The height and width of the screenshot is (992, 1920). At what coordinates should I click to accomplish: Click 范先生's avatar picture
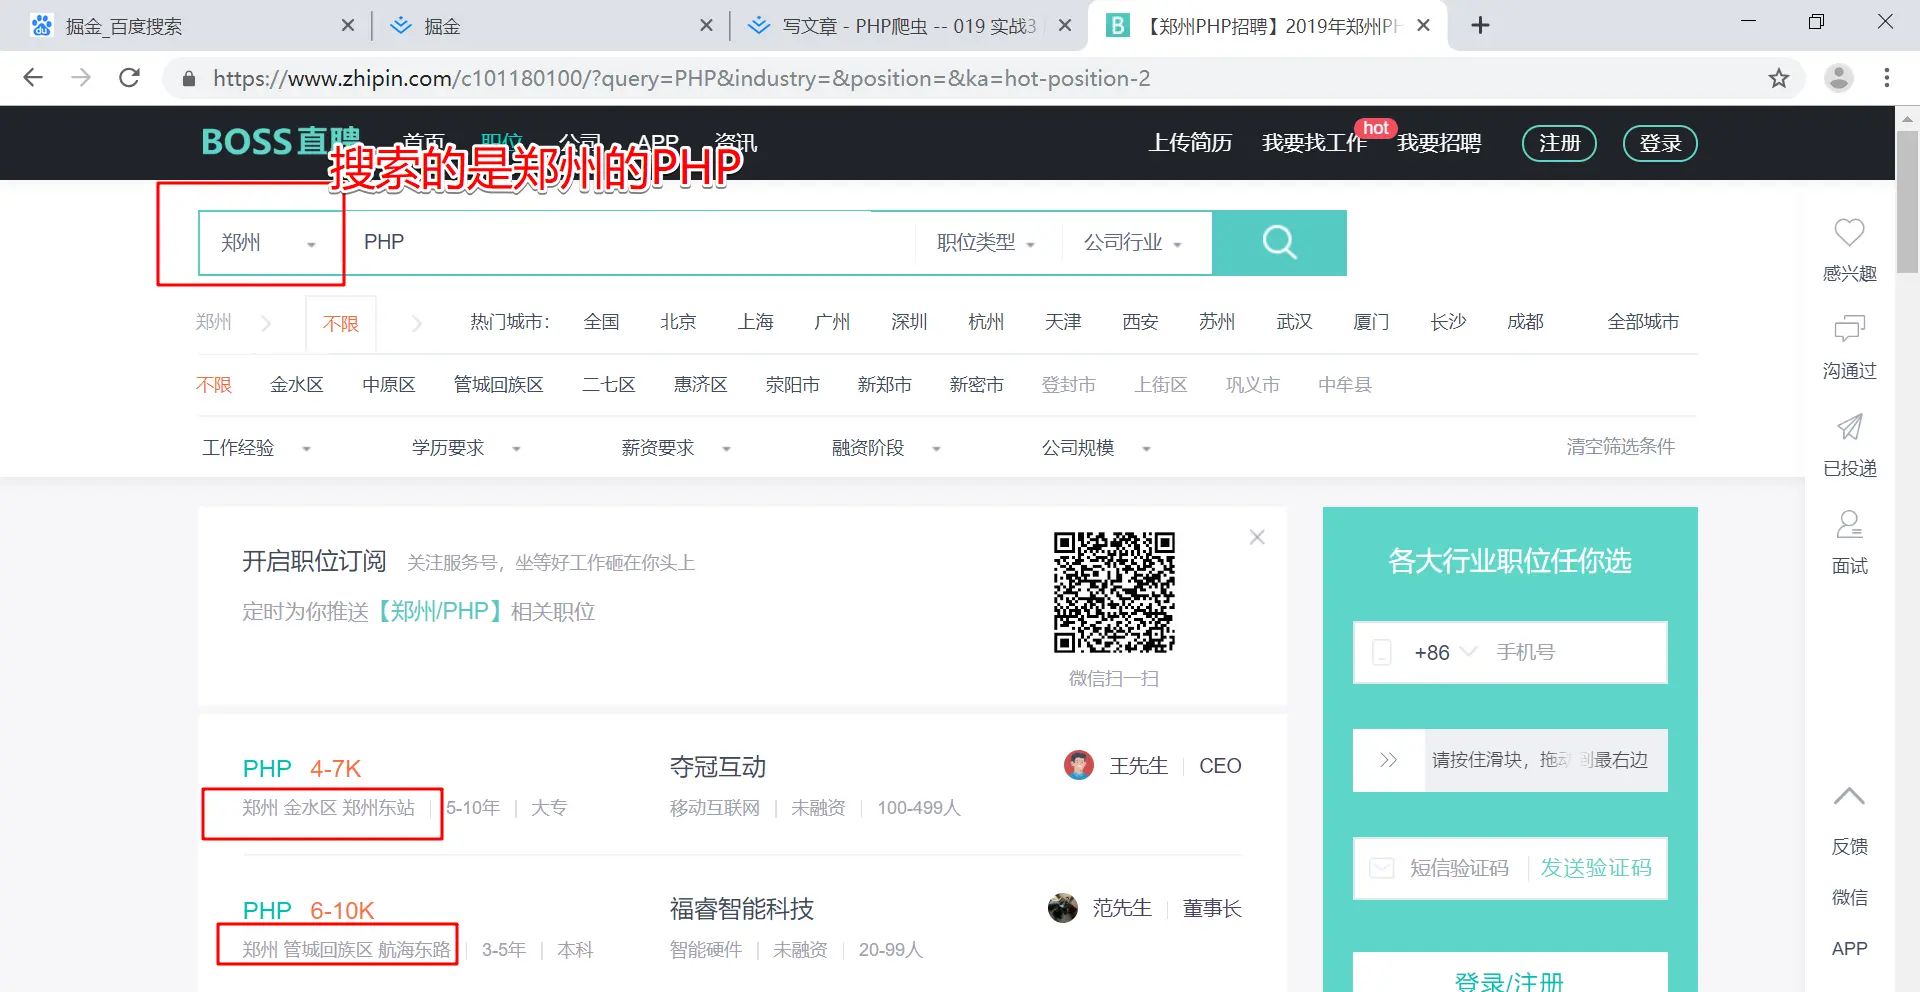[1063, 908]
